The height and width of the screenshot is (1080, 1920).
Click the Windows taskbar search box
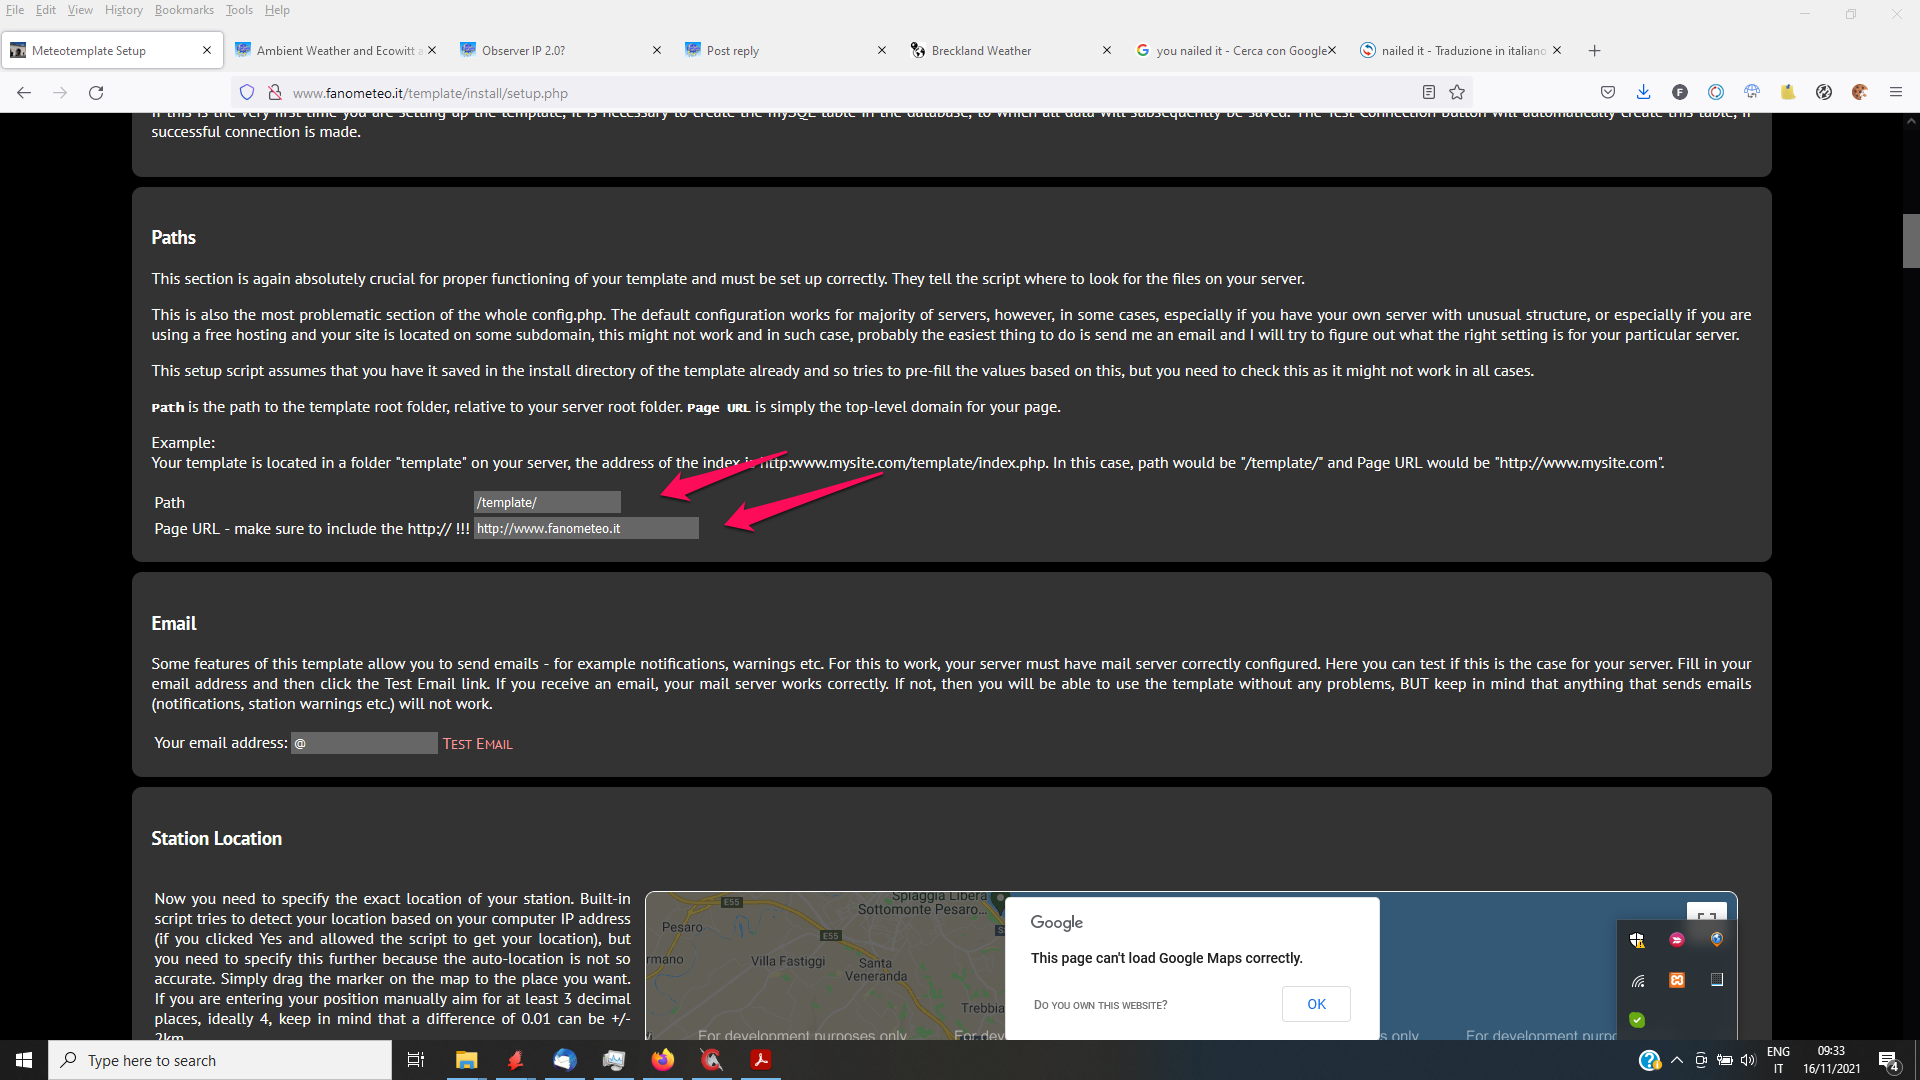[x=220, y=1060]
